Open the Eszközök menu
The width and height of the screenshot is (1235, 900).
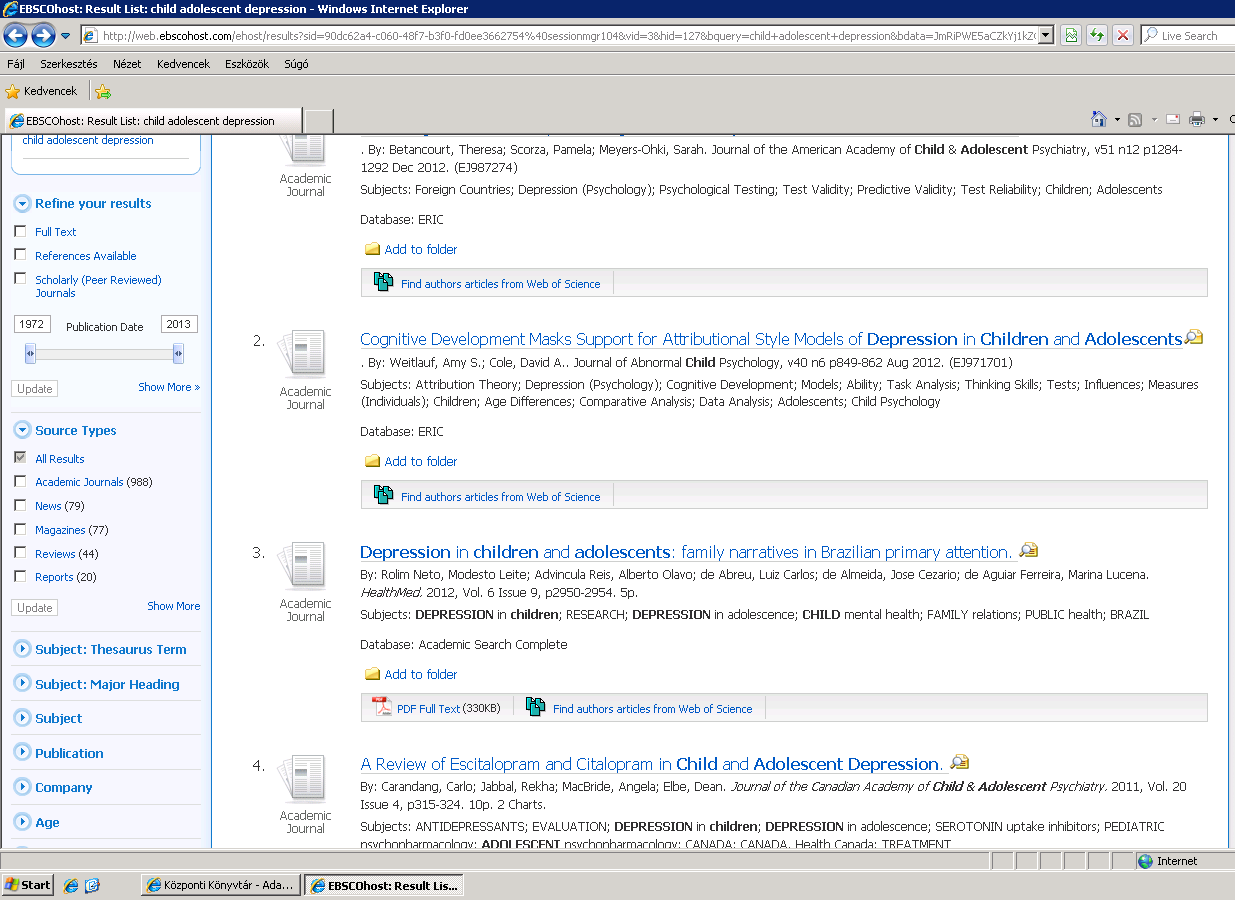pos(247,64)
